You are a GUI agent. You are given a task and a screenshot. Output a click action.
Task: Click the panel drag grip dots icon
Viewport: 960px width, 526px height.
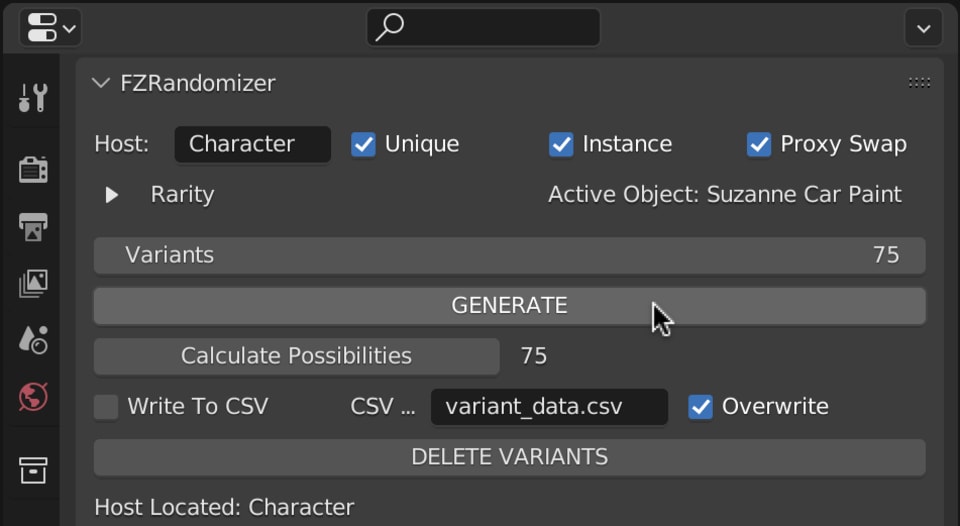tap(919, 83)
